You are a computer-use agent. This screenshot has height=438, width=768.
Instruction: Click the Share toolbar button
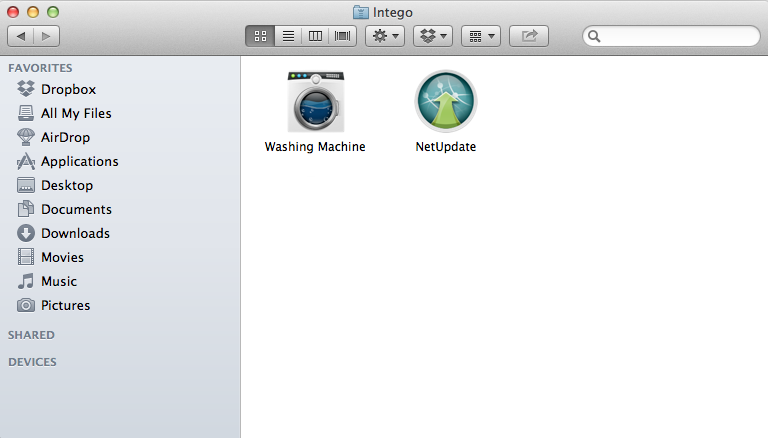[x=529, y=36]
